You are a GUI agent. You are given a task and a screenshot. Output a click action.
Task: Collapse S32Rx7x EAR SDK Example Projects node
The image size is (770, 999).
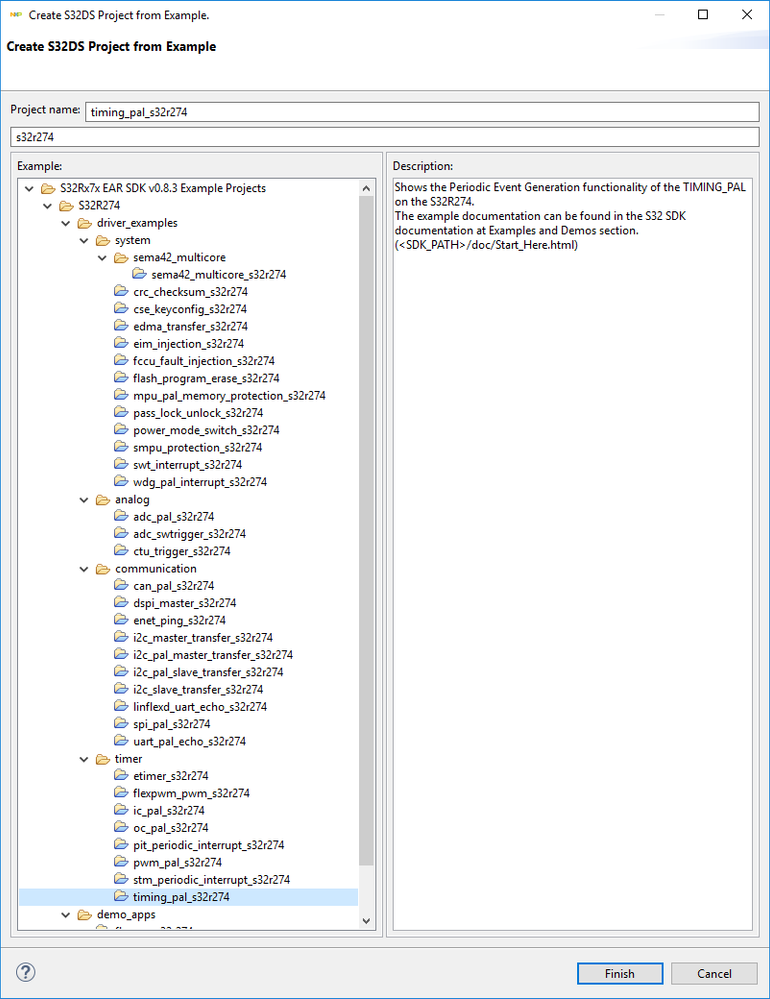(x=29, y=189)
